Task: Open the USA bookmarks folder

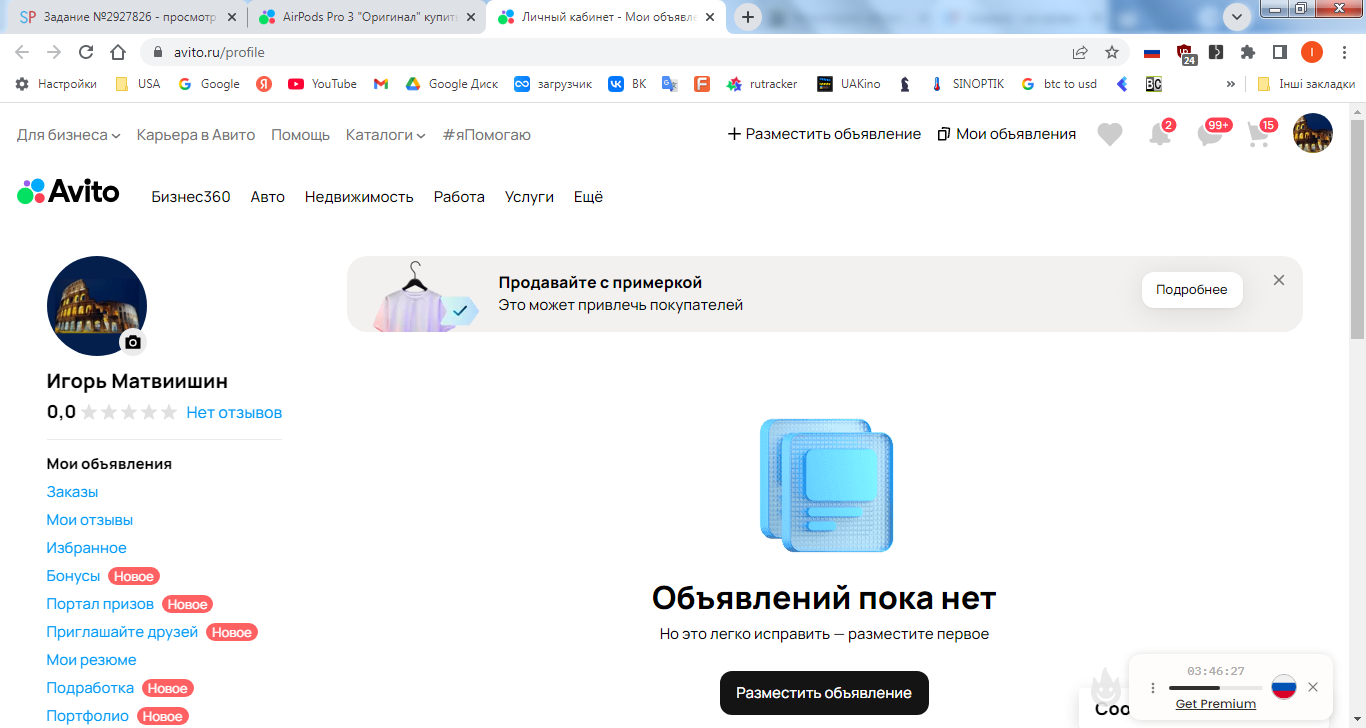Action: tap(137, 84)
